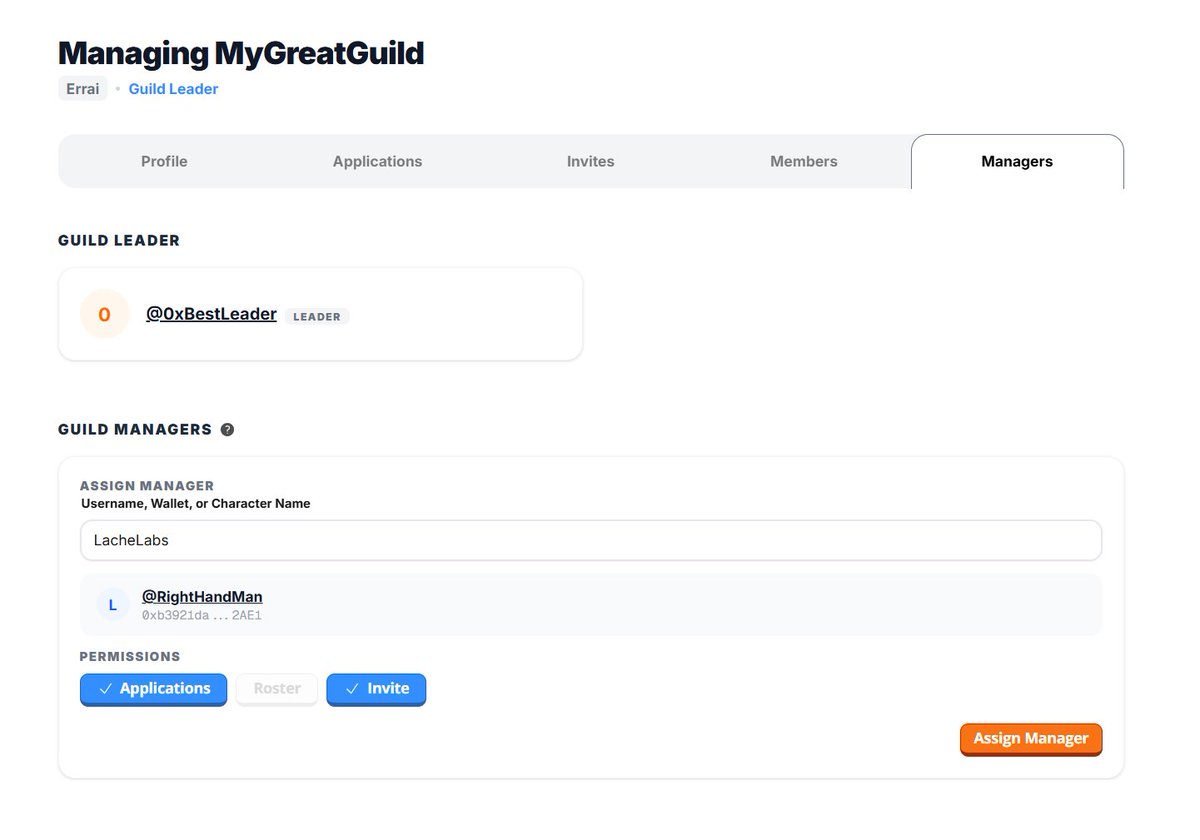Click the Guild Leader link under the title
Screen dimensions: 1200x840
(x=173, y=89)
